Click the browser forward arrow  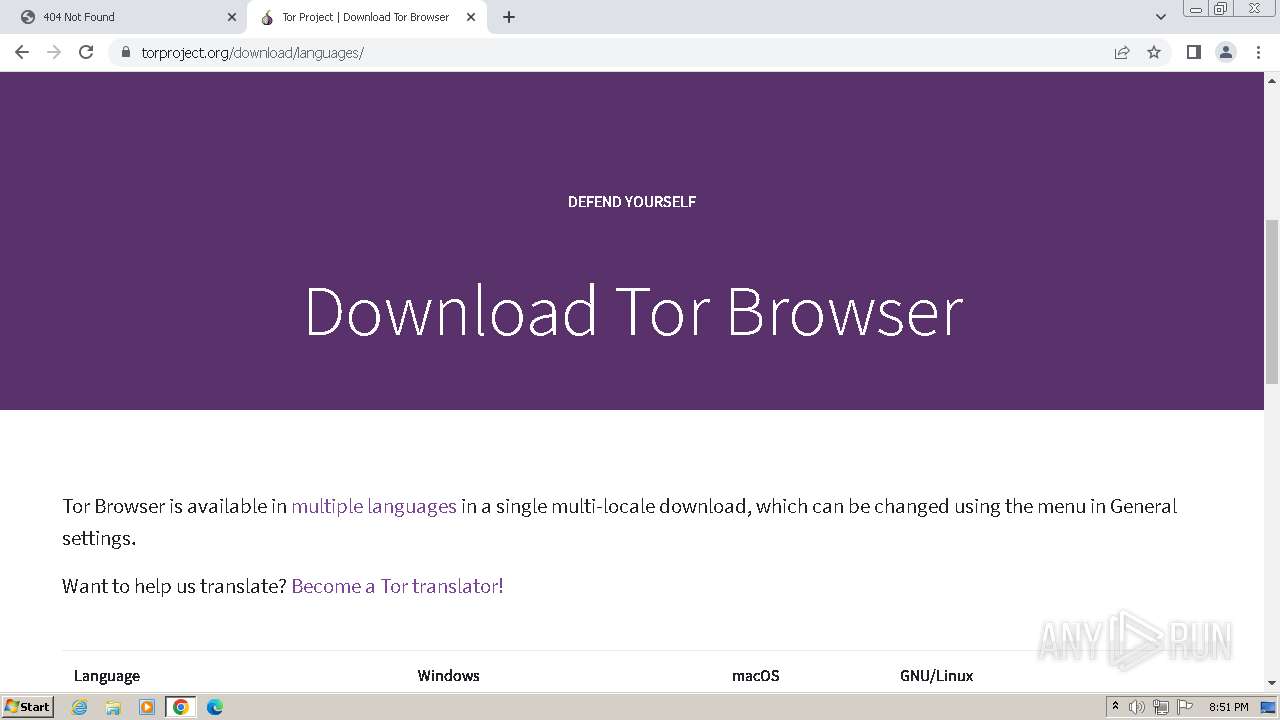coord(54,52)
